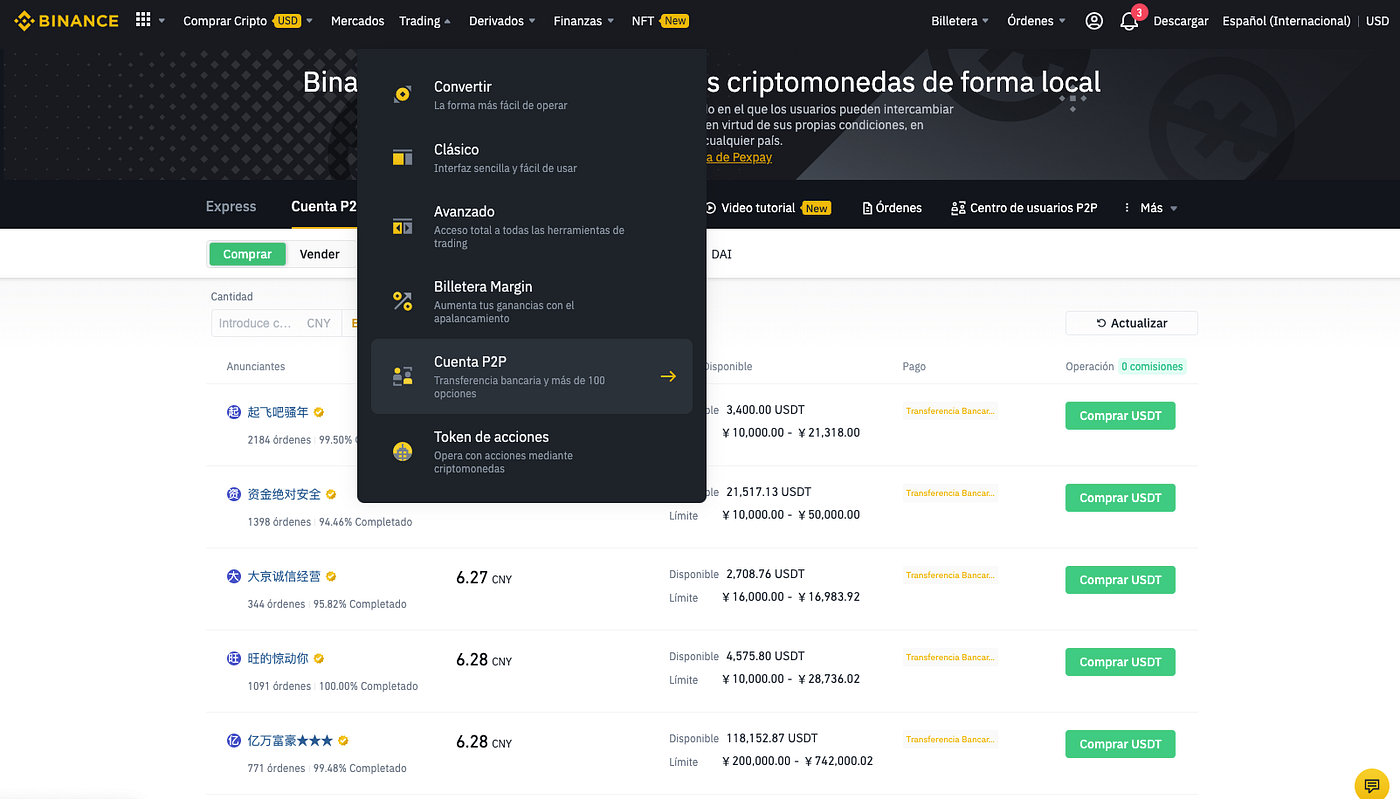Click the Avanzado trading icon

403,227
